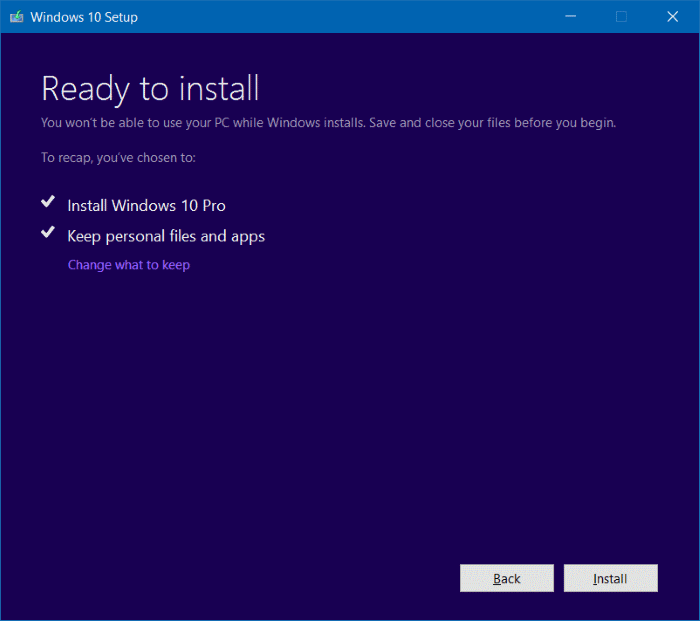
Task: Click the checkmark beside Keep personal files
Action: [x=47, y=233]
